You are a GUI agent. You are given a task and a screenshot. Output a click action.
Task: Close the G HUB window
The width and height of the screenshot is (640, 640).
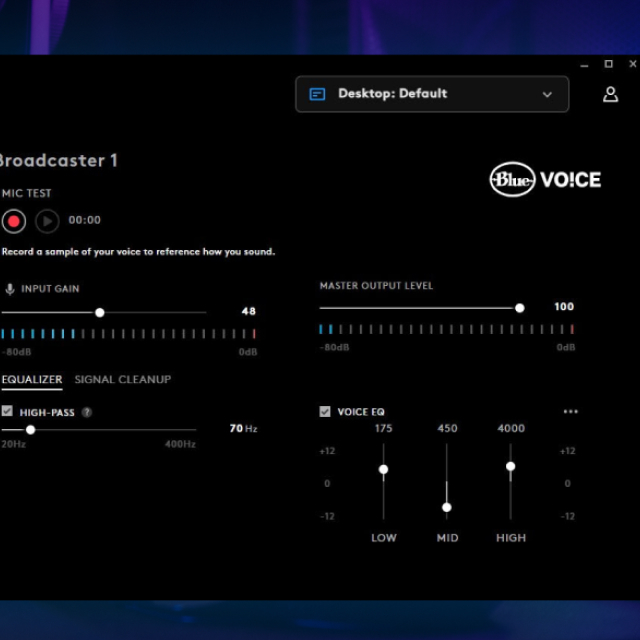[x=633, y=64]
